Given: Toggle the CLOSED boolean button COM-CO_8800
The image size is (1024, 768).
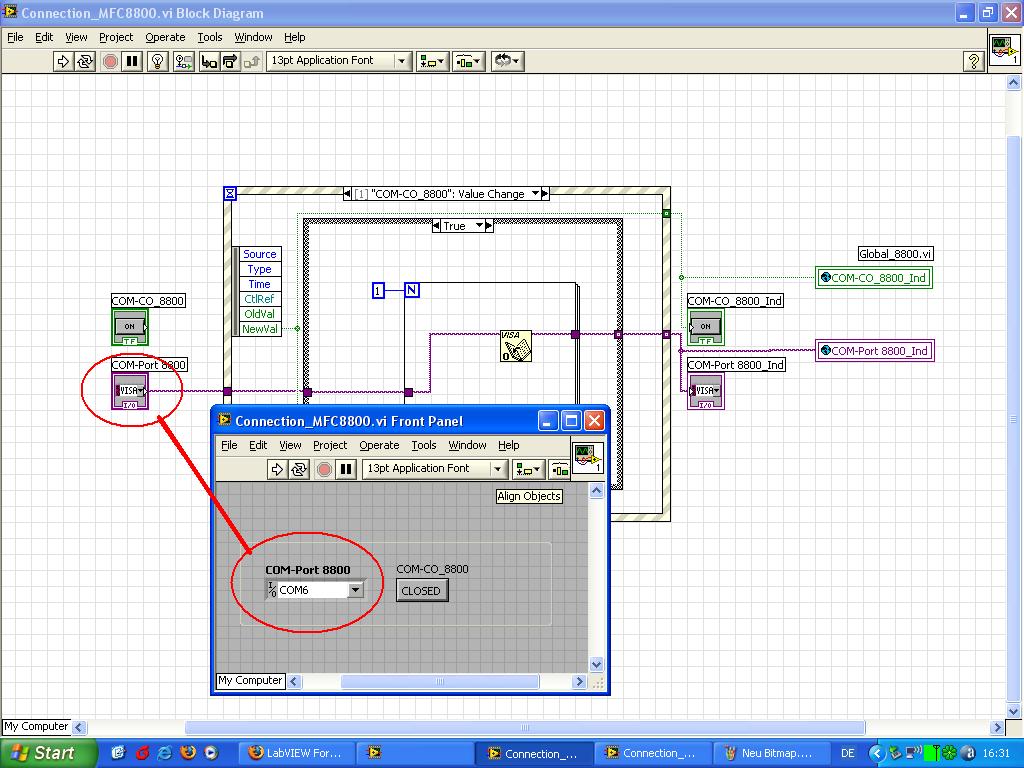Looking at the screenshot, I should [x=421, y=590].
